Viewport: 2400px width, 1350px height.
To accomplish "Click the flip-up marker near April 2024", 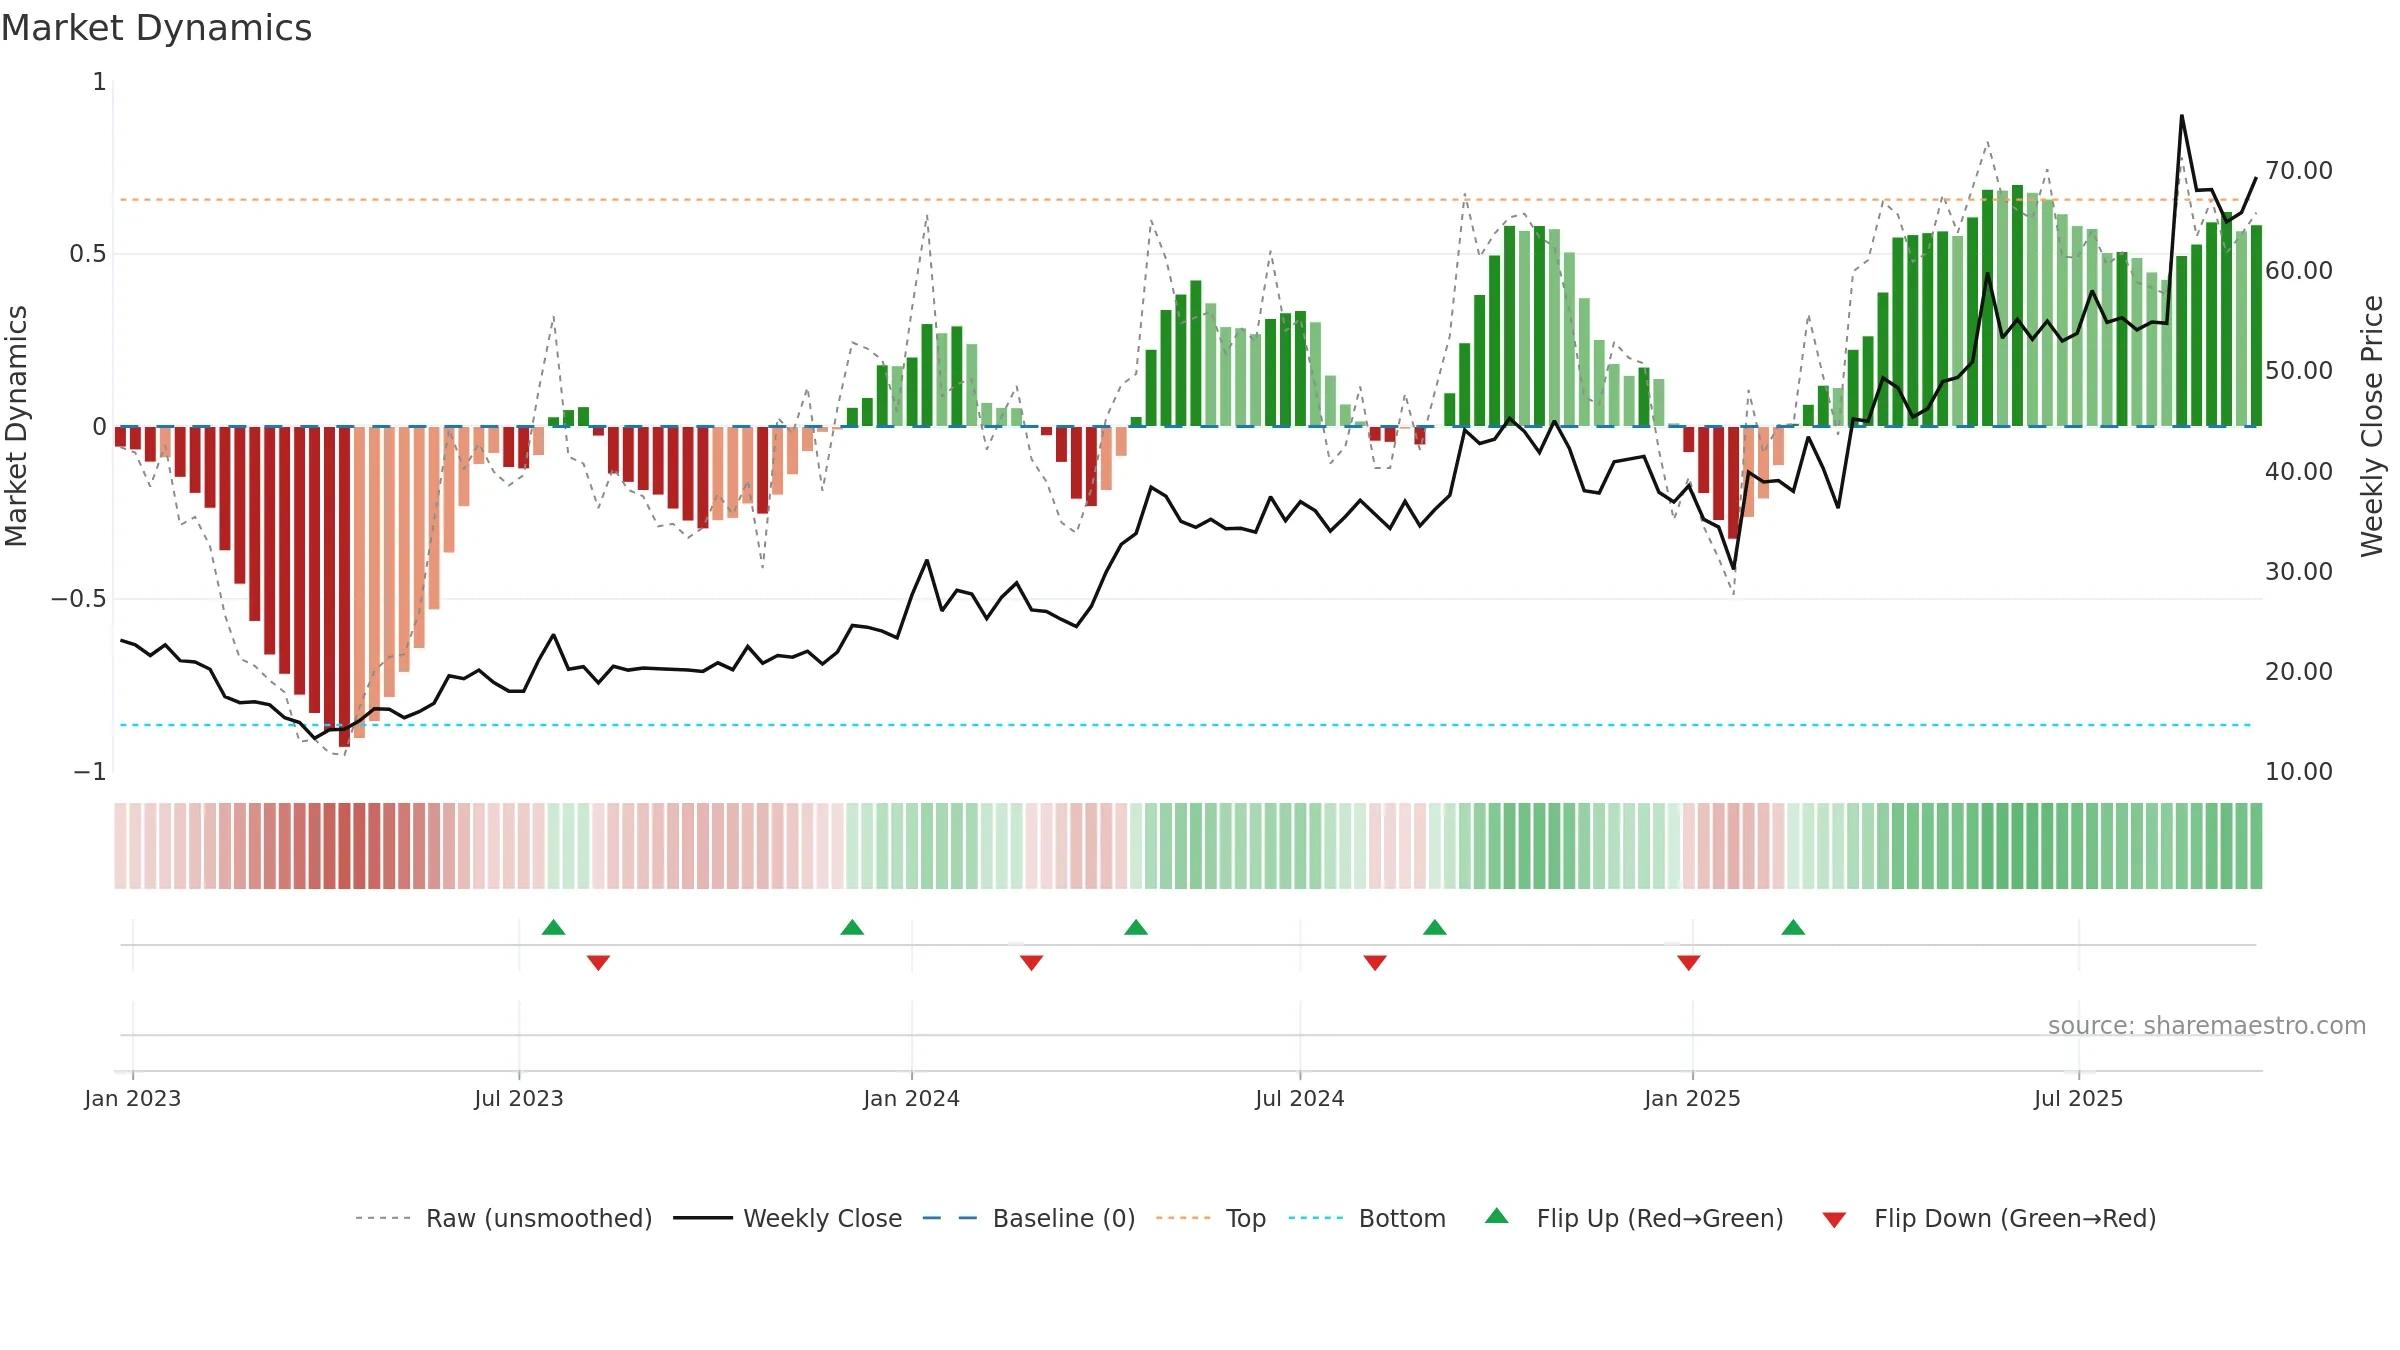I will [x=1136, y=927].
